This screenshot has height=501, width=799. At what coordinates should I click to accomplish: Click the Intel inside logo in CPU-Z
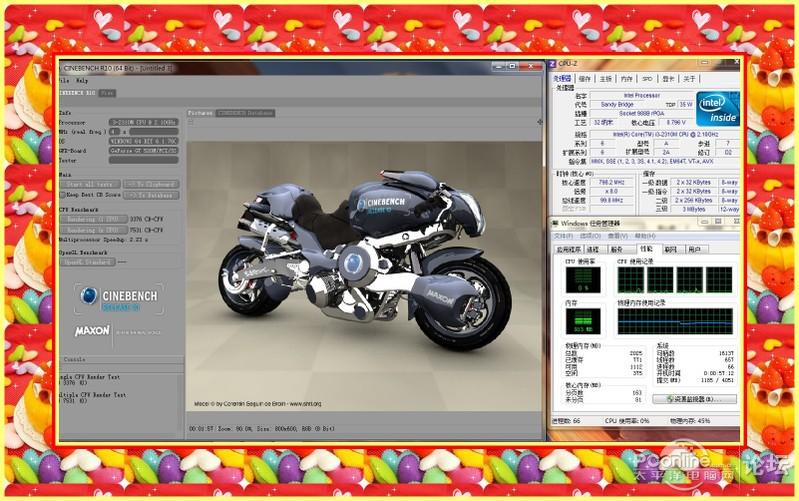tap(717, 109)
